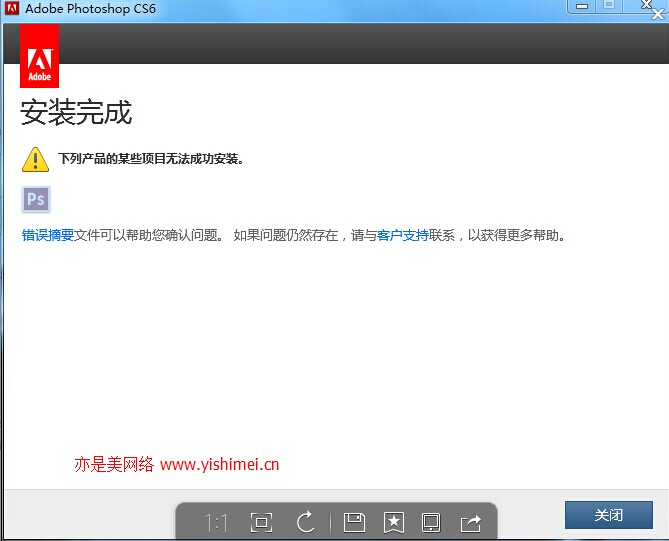Viewport: 669px width, 541px height.
Task: Click the Adobe title bar icon
Action: [12, 8]
